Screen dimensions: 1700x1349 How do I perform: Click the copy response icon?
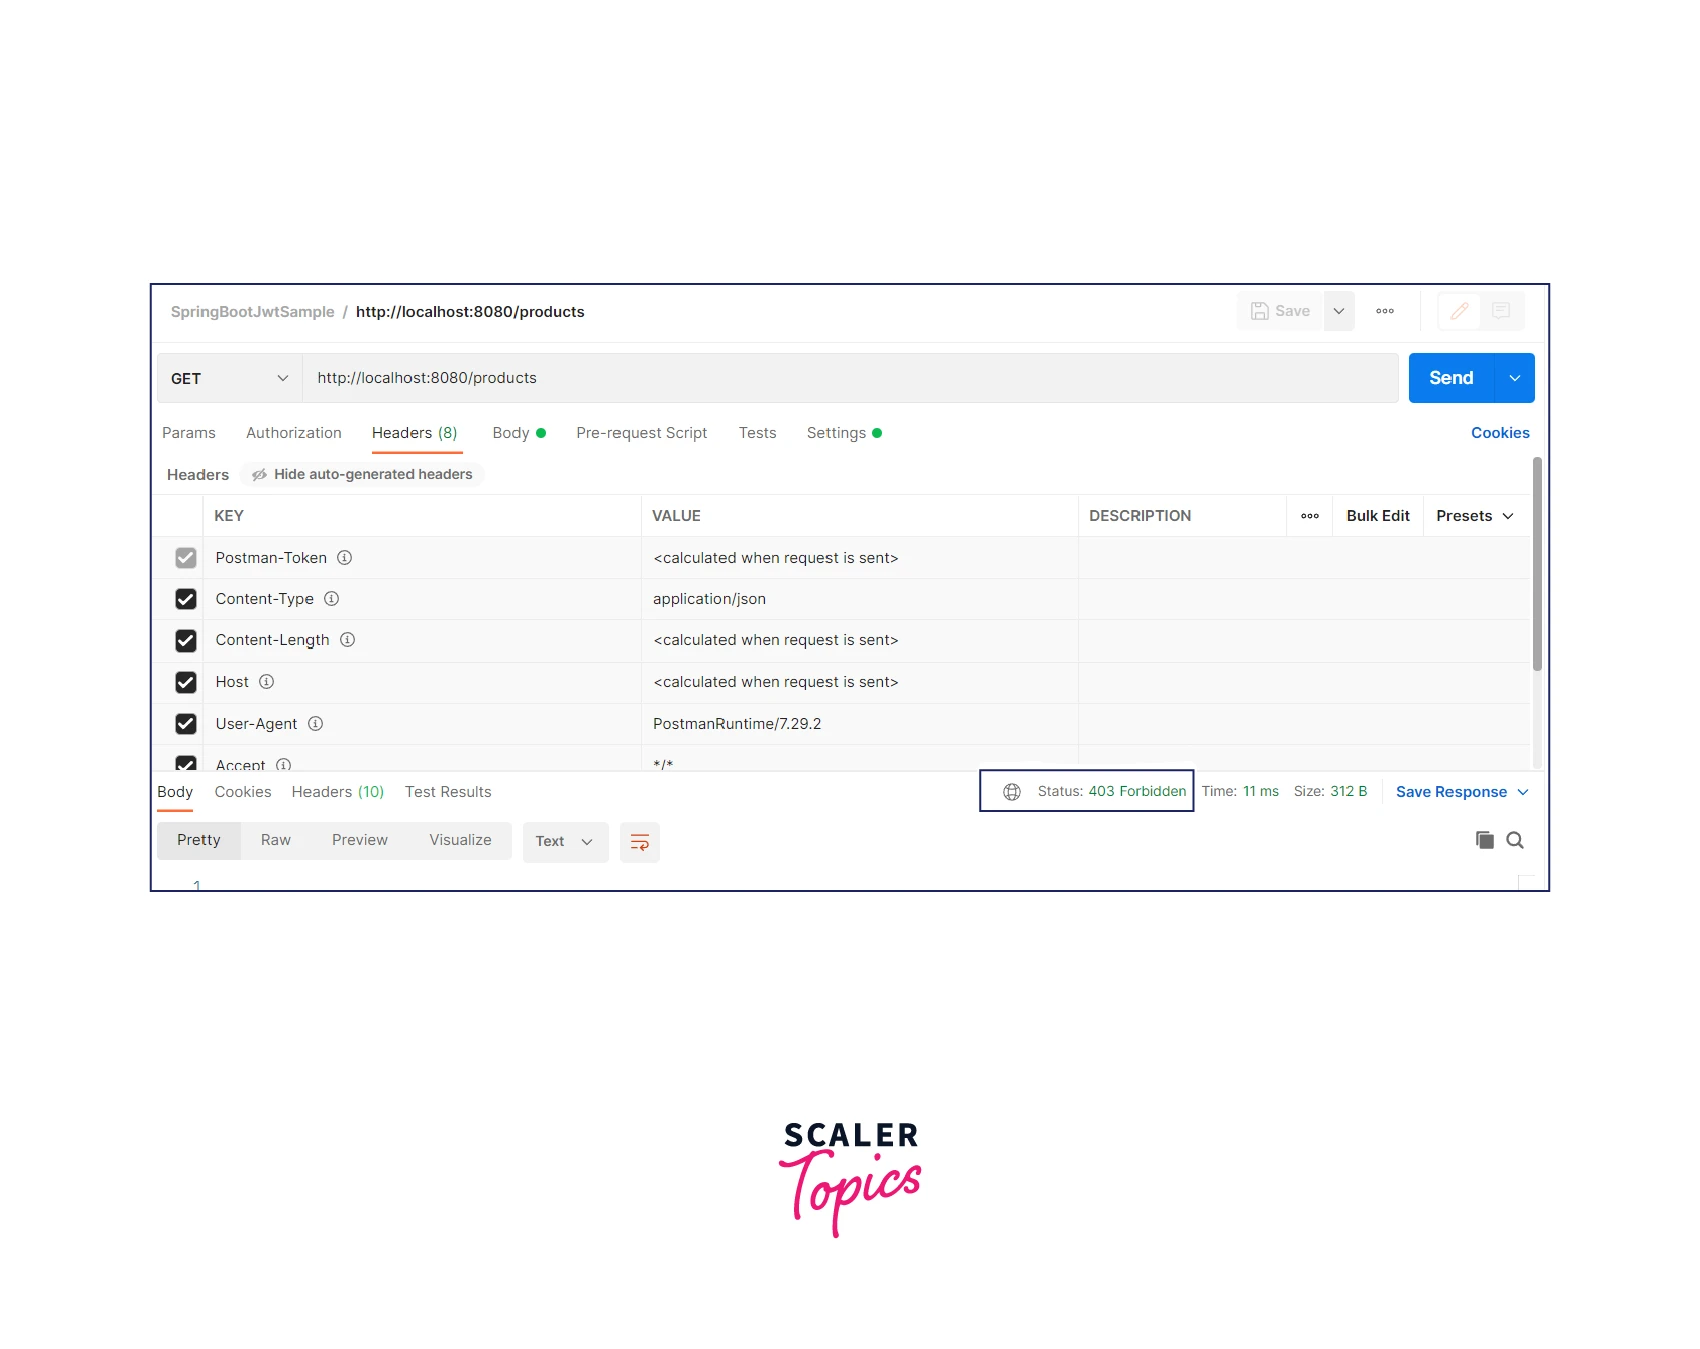tap(1485, 840)
